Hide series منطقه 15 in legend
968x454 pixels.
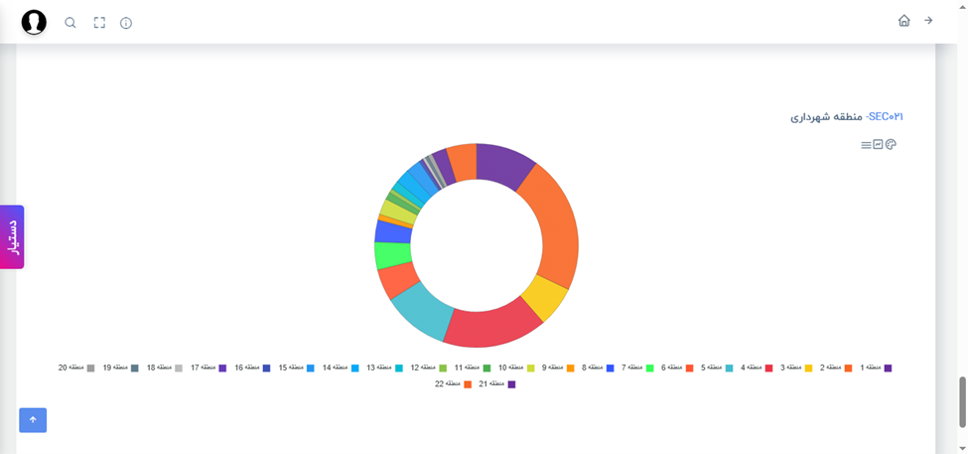click(297, 368)
